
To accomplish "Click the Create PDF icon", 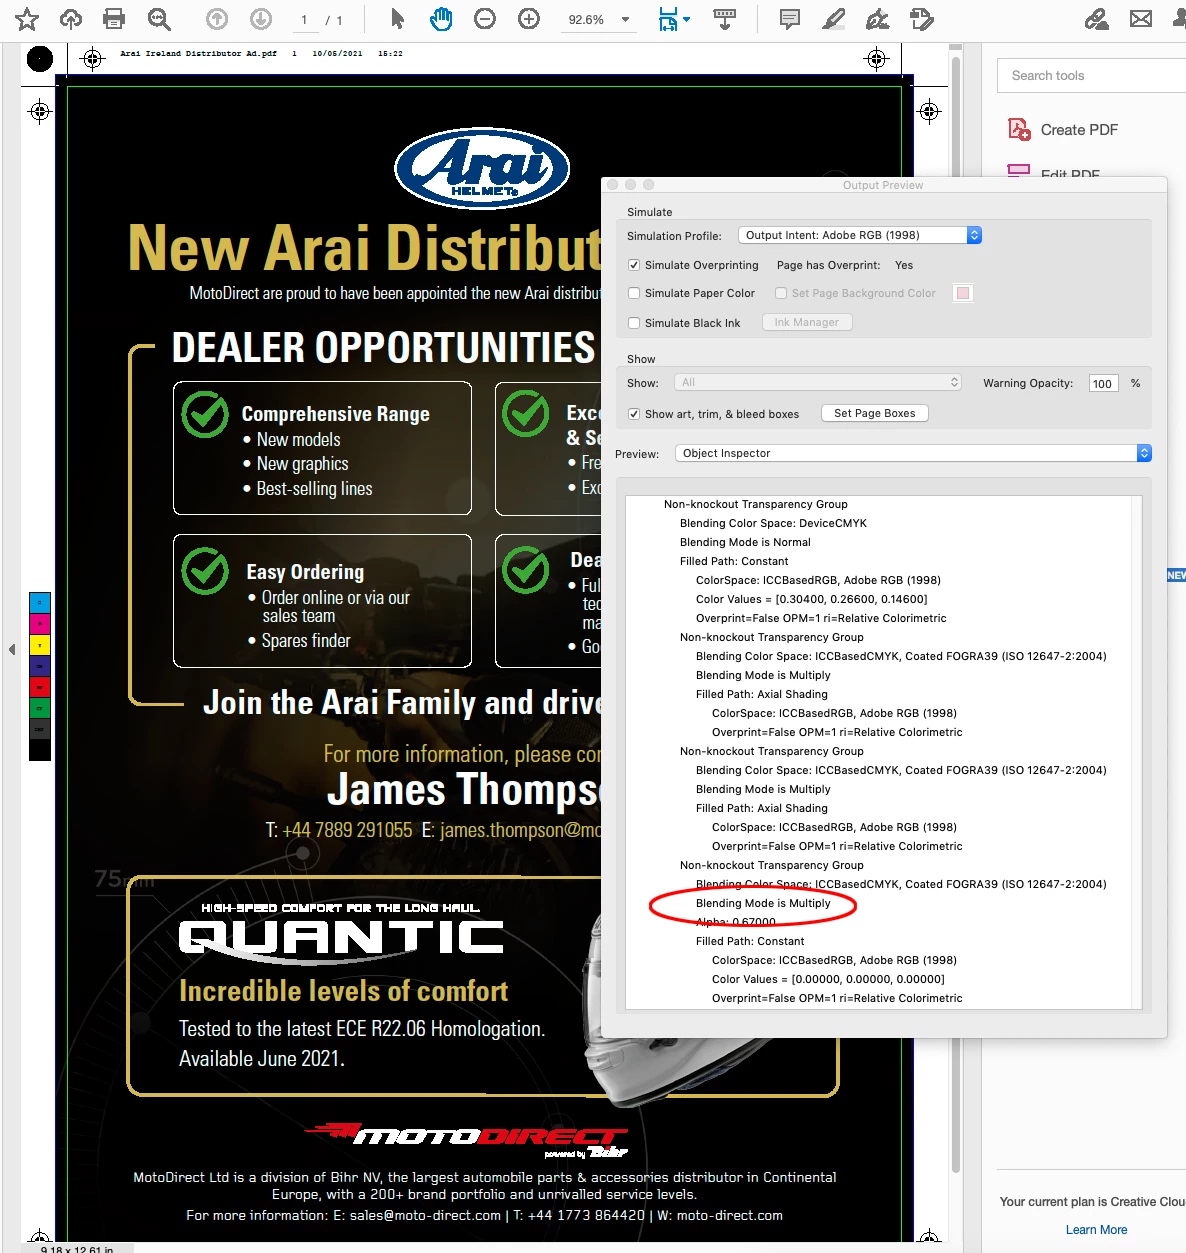I will (1019, 129).
